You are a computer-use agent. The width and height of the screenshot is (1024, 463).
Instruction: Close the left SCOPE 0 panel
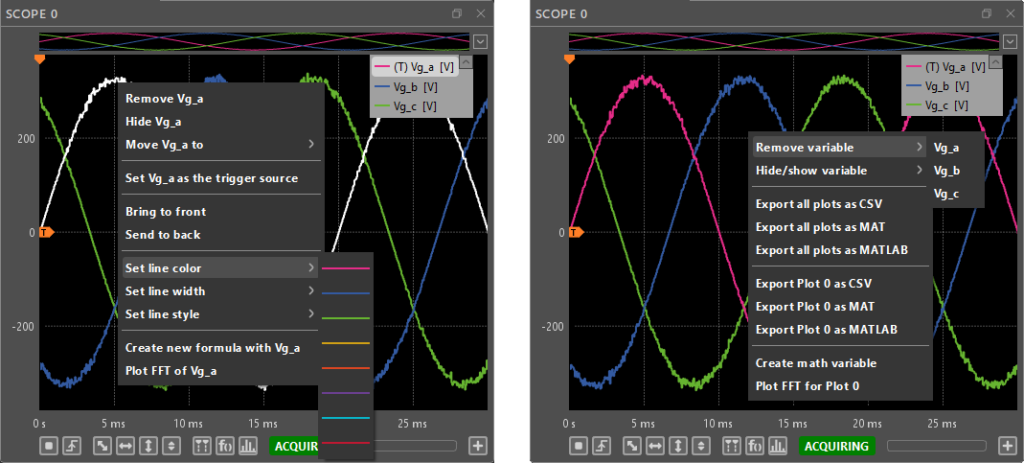(481, 14)
